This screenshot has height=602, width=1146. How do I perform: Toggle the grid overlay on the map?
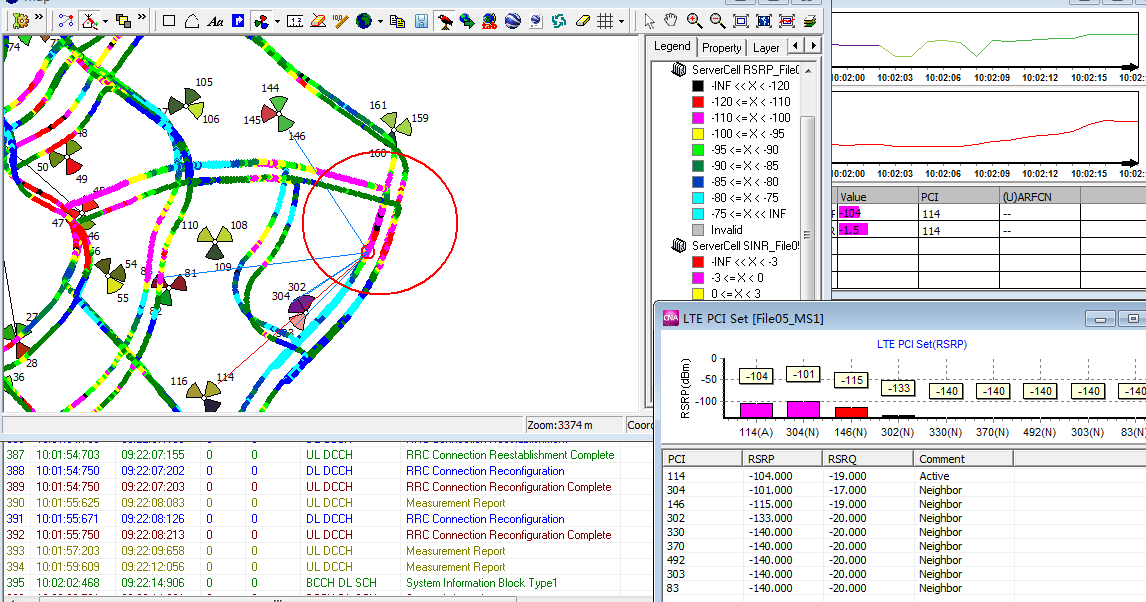pos(603,19)
